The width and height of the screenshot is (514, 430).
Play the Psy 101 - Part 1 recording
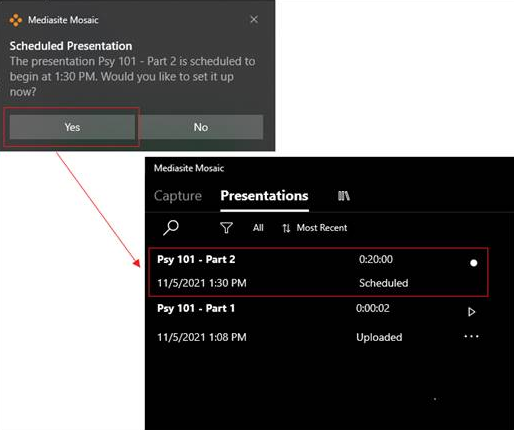[471, 312]
